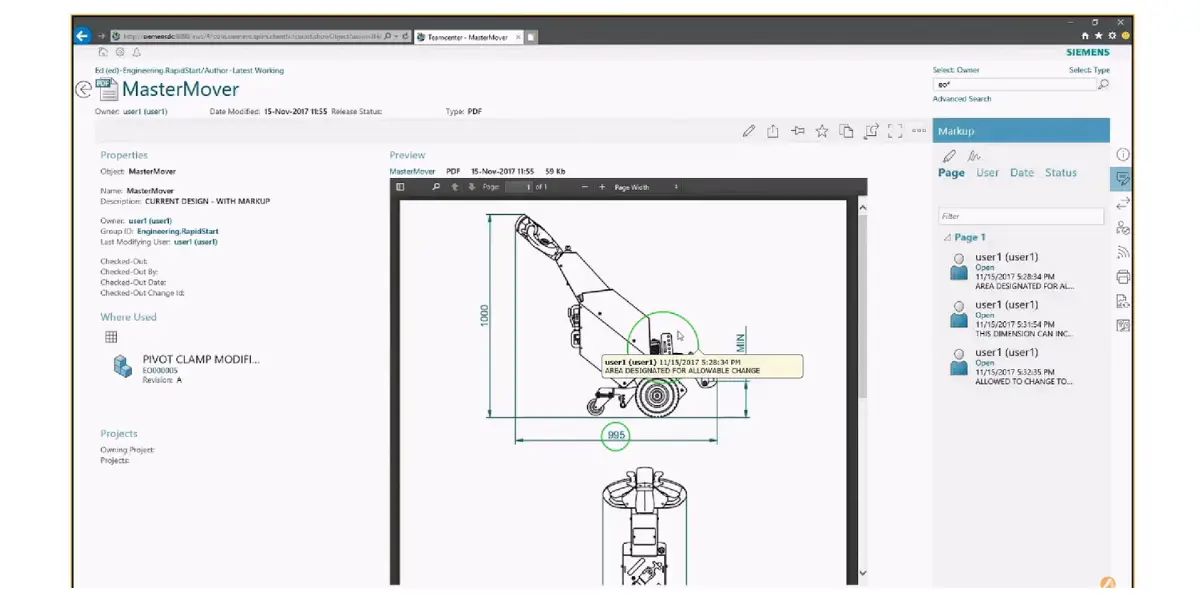This screenshot has height=600, width=1200.
Task: Click the subscribe feed icon in right sidebar
Action: tap(1123, 252)
